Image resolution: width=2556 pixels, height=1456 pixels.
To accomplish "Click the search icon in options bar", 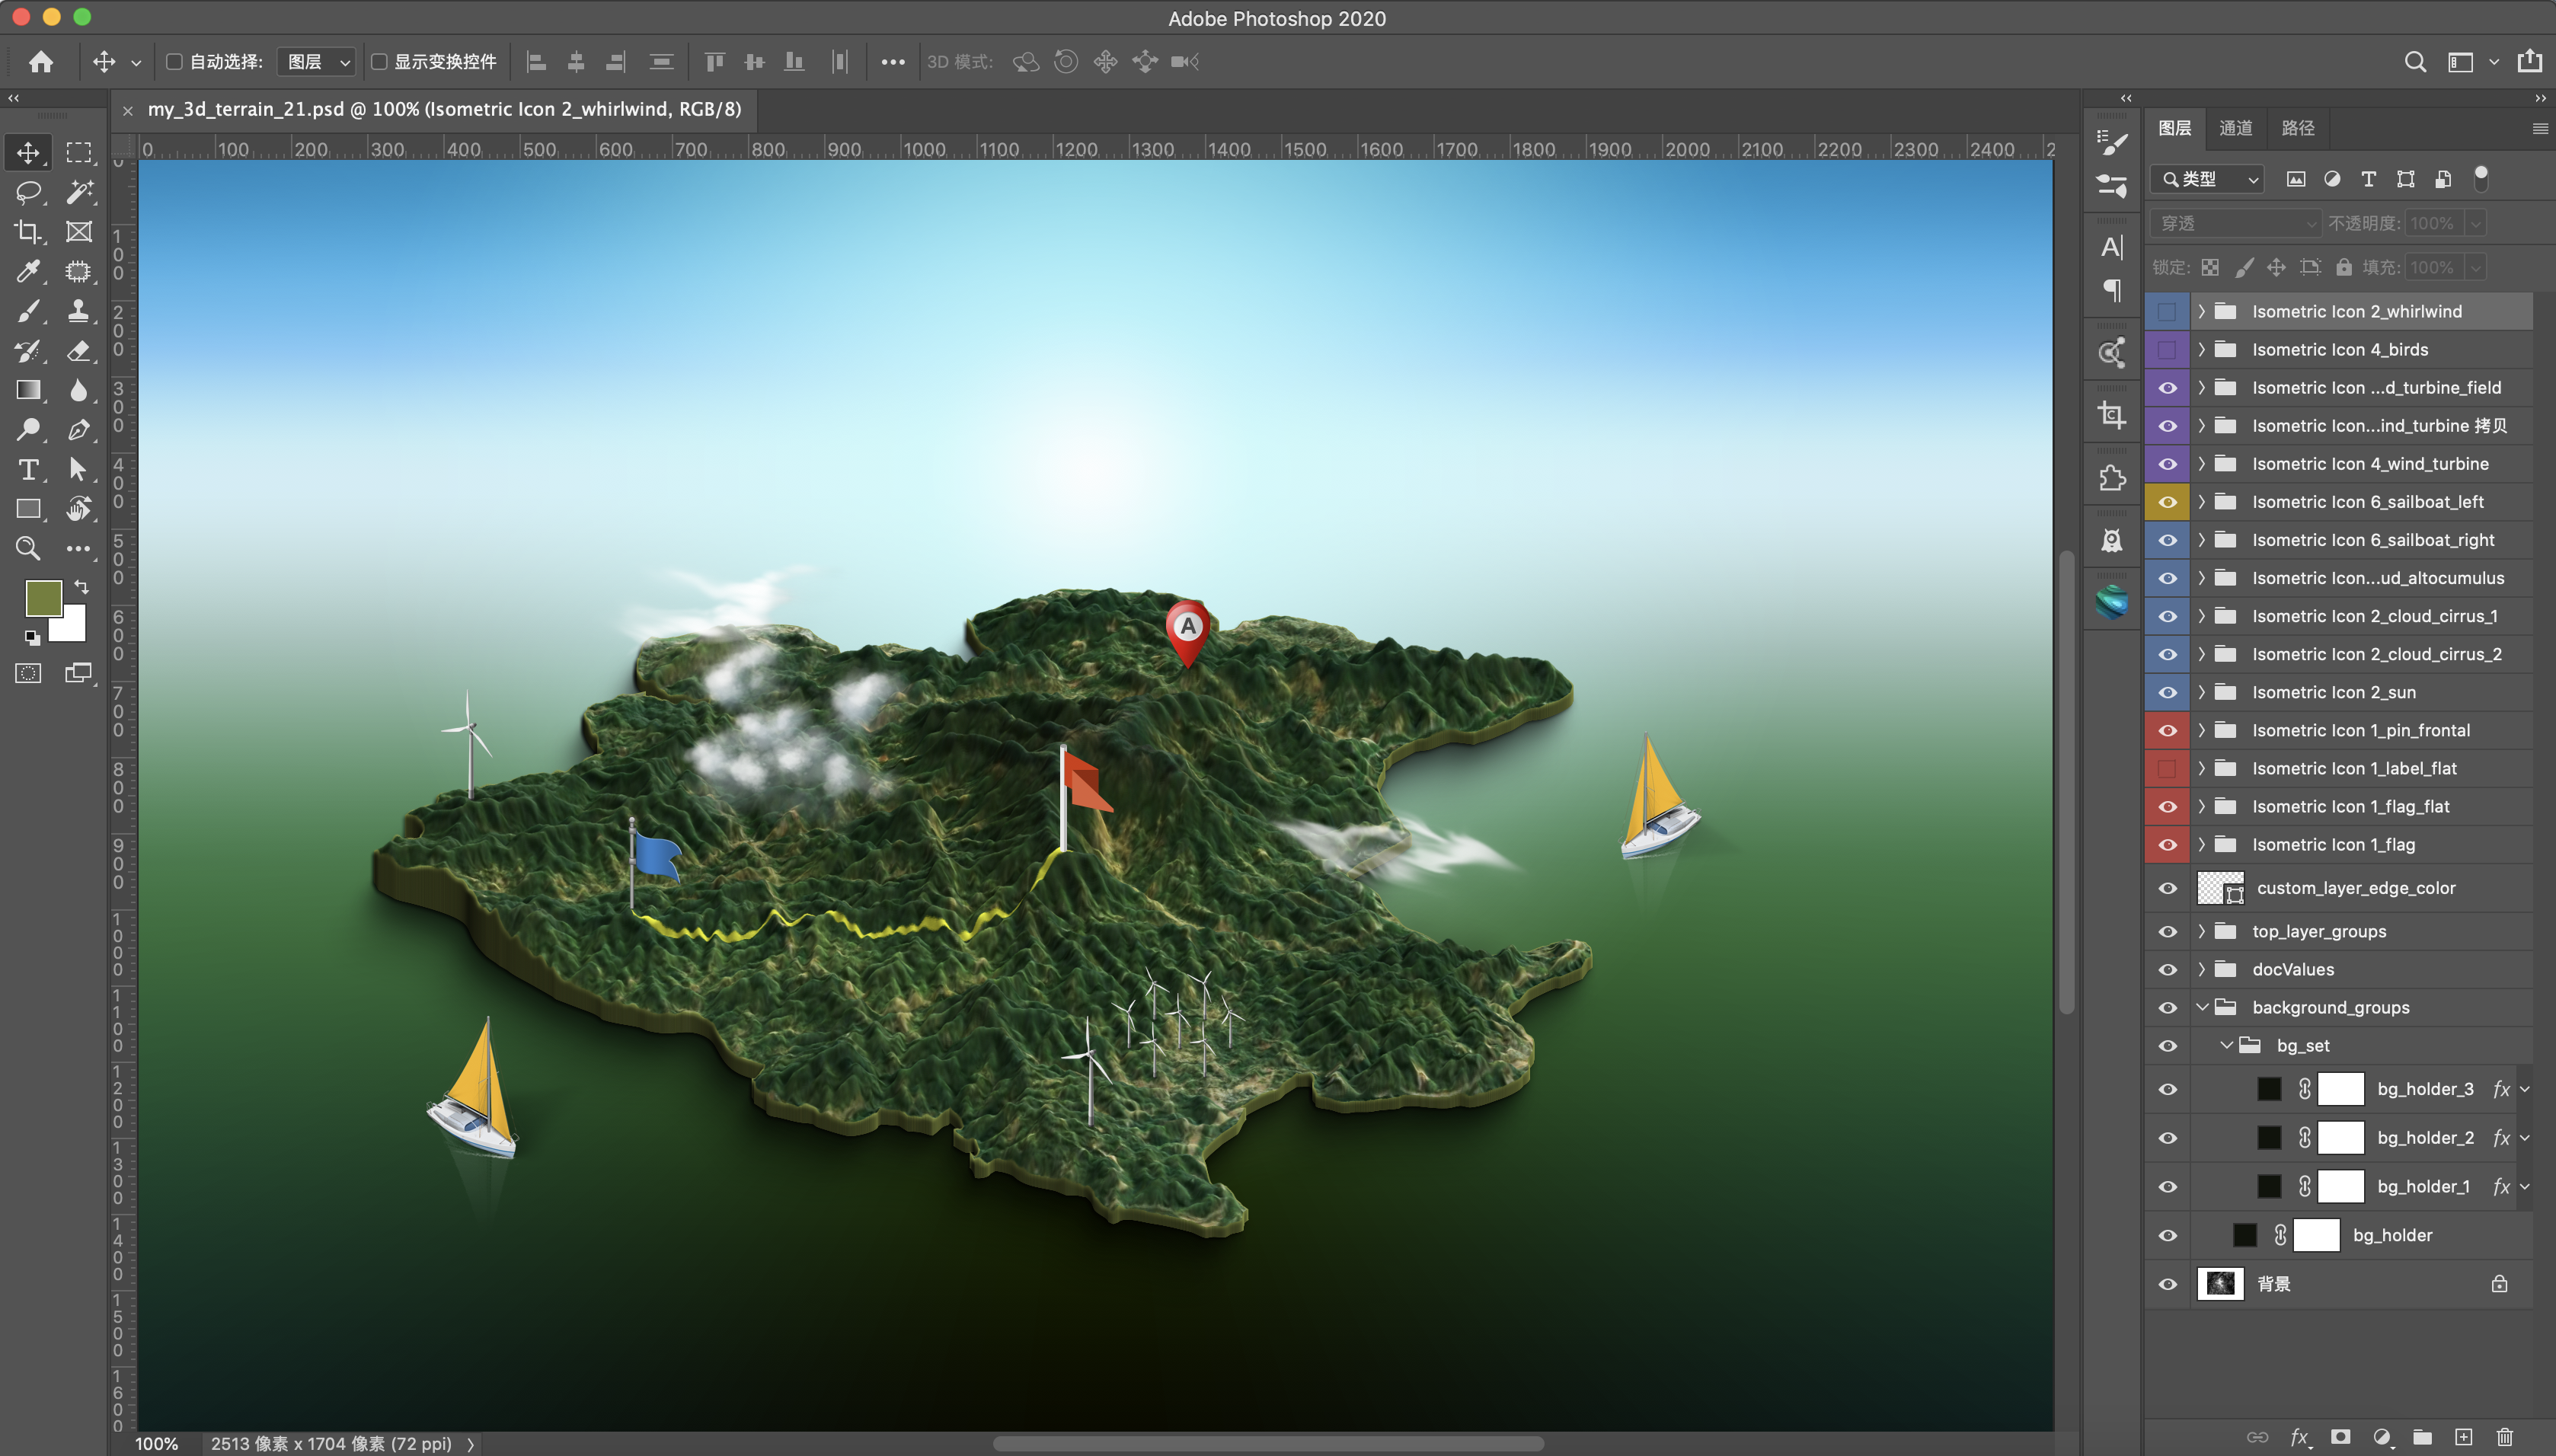I will coord(2415,62).
